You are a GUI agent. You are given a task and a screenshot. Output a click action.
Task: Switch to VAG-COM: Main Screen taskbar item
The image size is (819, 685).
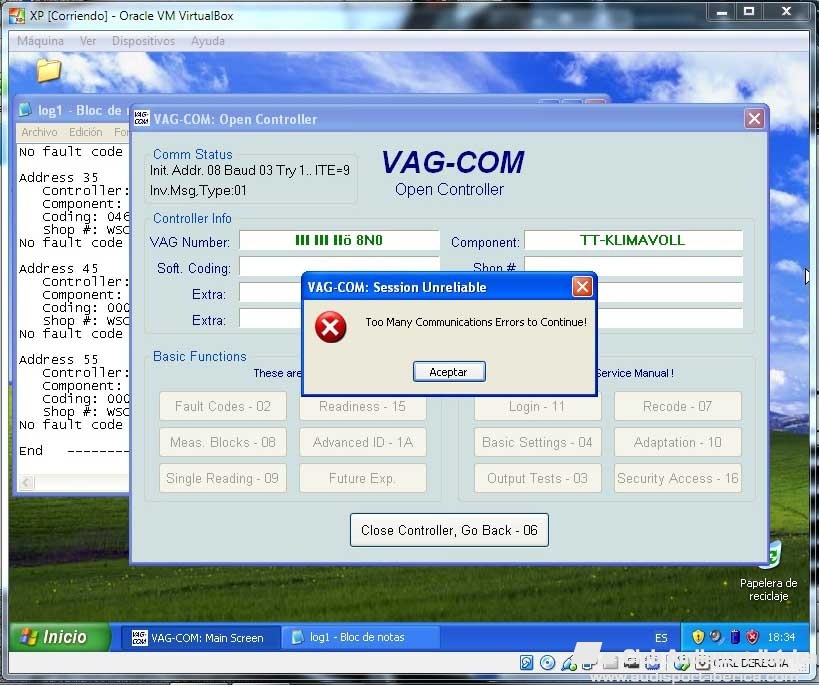click(x=200, y=637)
